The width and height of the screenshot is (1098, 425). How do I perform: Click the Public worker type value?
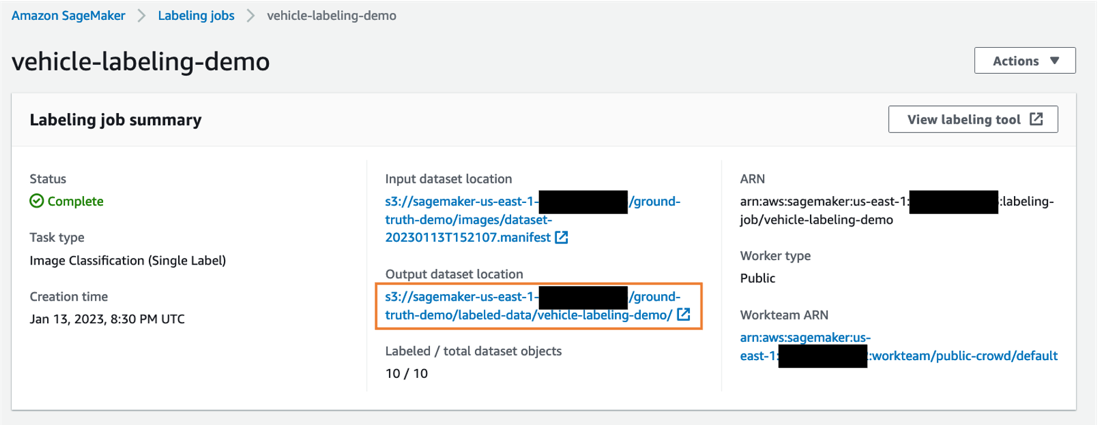click(757, 278)
